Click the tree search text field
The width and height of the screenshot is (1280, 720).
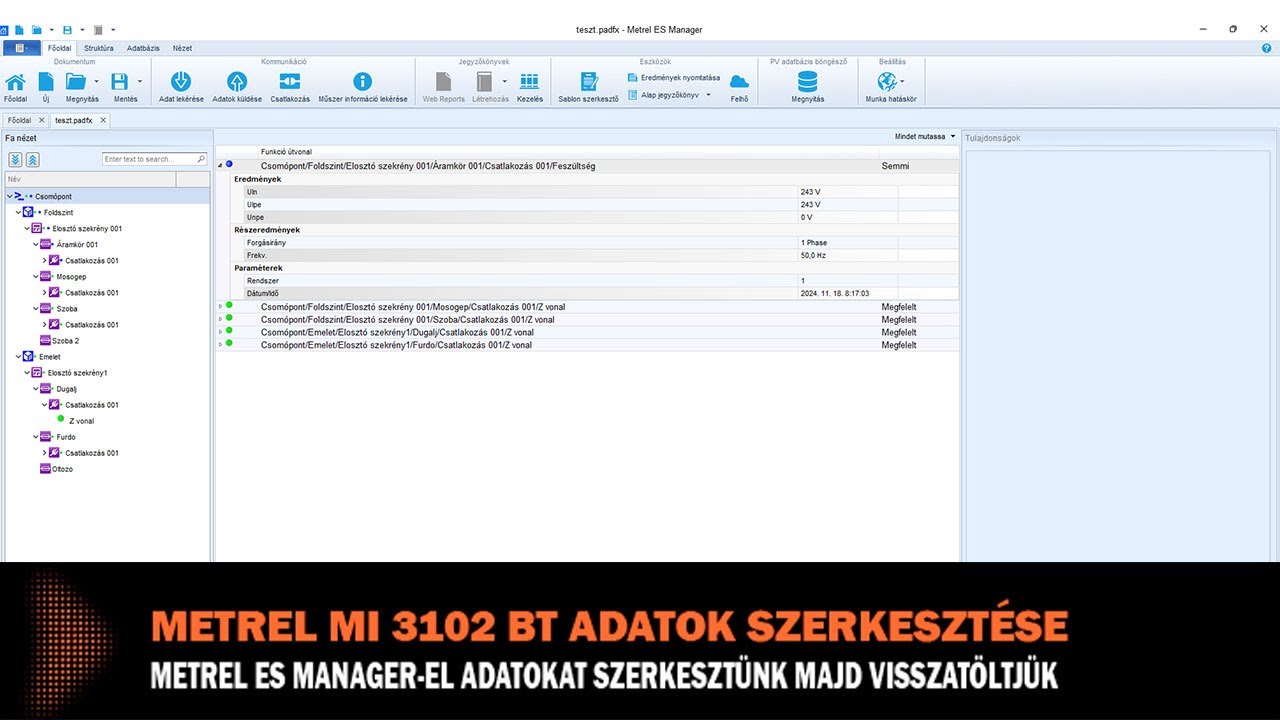pyautogui.click(x=148, y=159)
